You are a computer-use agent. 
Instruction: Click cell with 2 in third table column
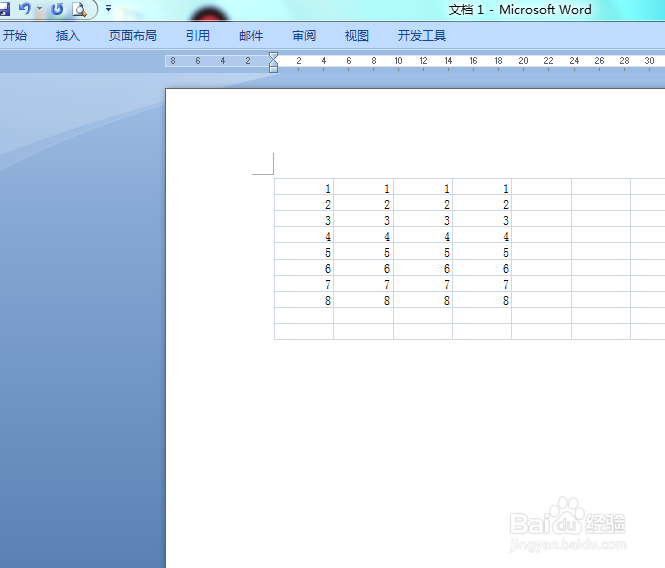coord(423,203)
